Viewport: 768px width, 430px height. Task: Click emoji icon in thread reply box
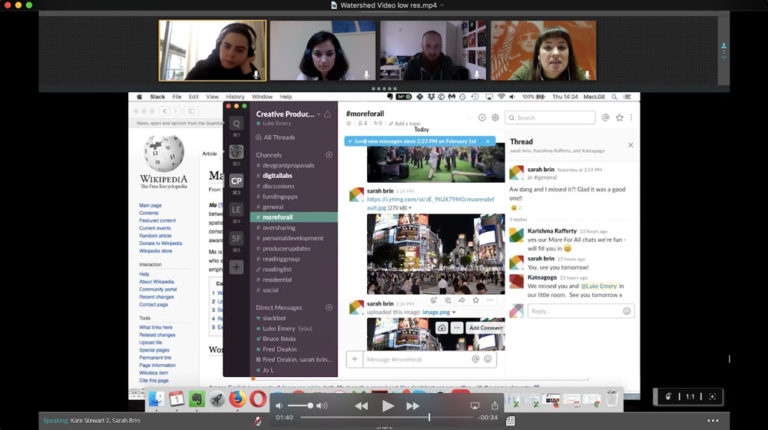(x=626, y=311)
